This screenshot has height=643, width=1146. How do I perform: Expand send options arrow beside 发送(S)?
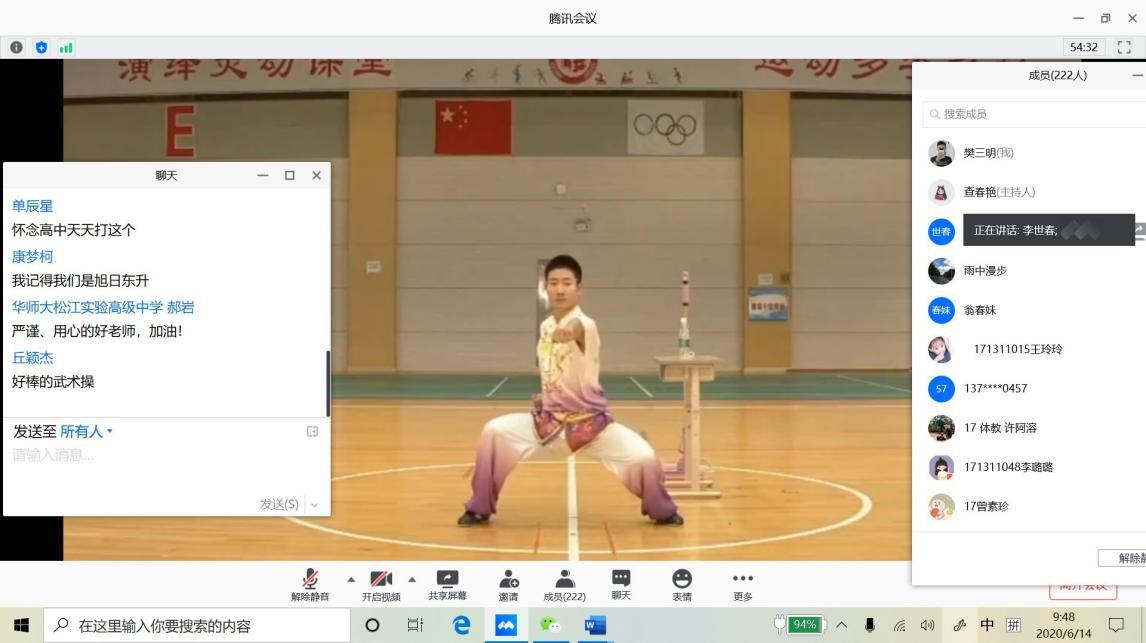point(314,505)
